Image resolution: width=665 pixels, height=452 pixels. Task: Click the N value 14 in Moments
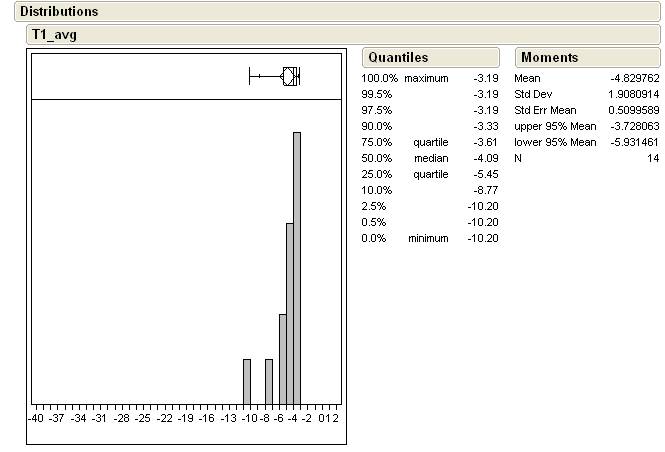(x=653, y=158)
